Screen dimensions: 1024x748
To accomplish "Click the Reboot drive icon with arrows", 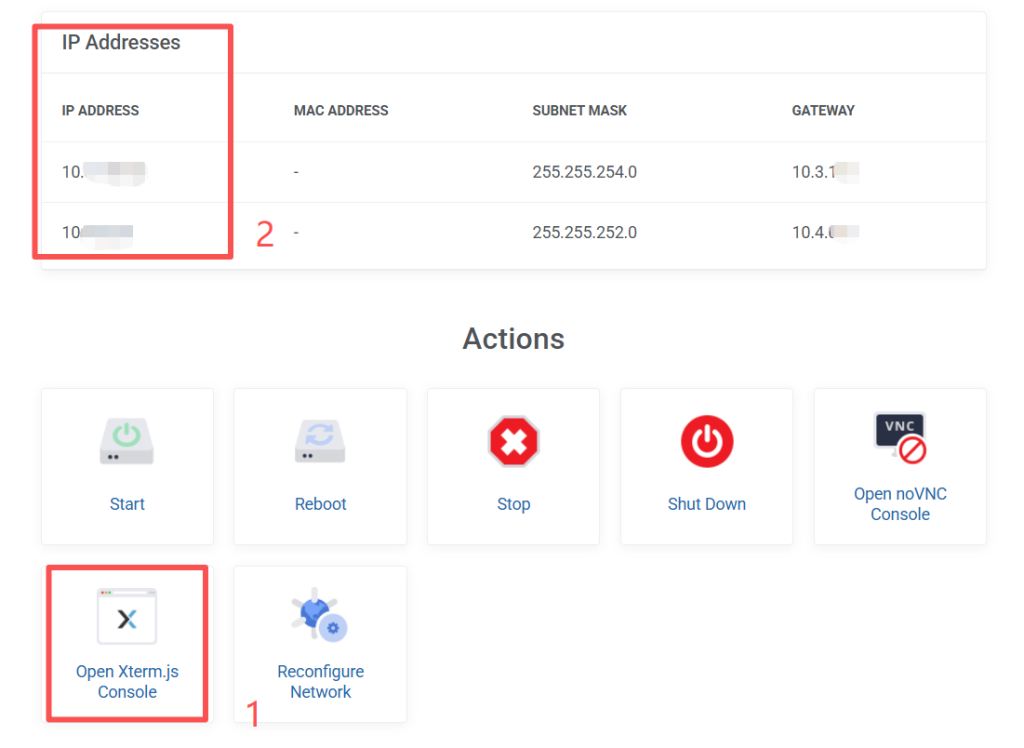I will 320,441.
